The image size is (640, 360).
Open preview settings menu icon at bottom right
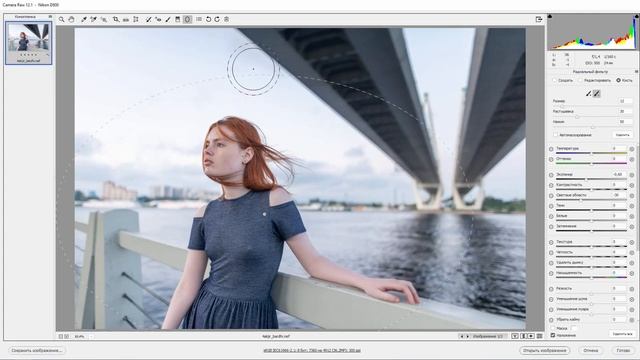click(540, 336)
